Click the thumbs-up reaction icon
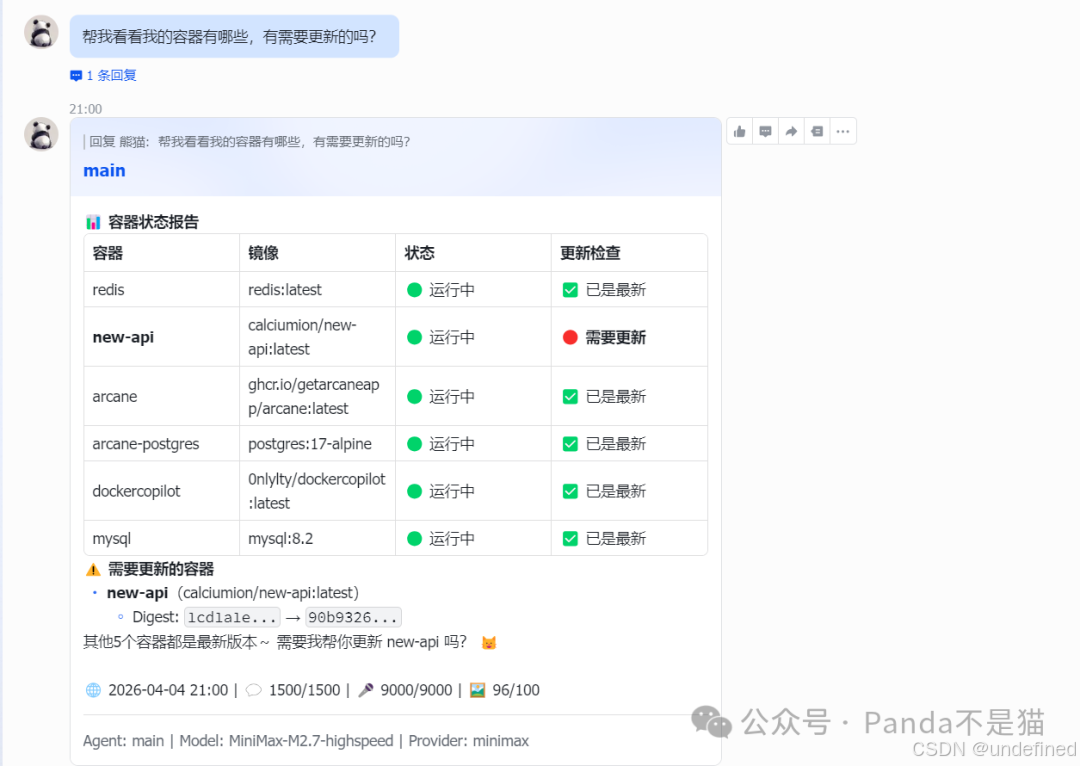 click(740, 132)
